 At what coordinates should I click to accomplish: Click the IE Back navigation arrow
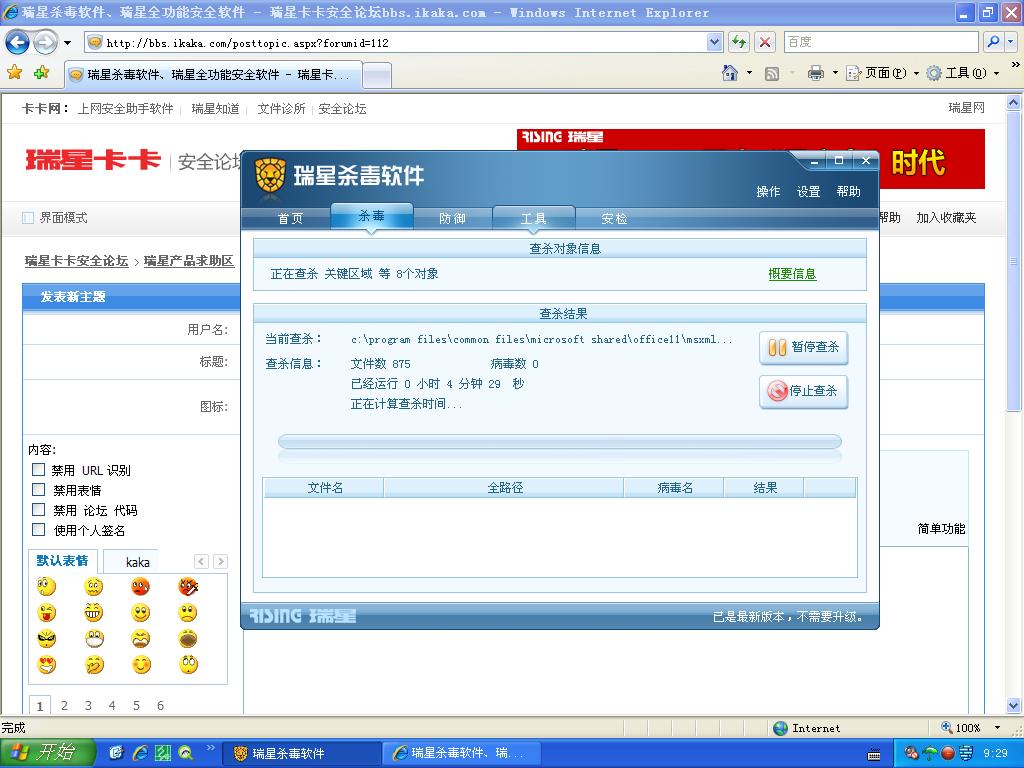tap(18, 43)
